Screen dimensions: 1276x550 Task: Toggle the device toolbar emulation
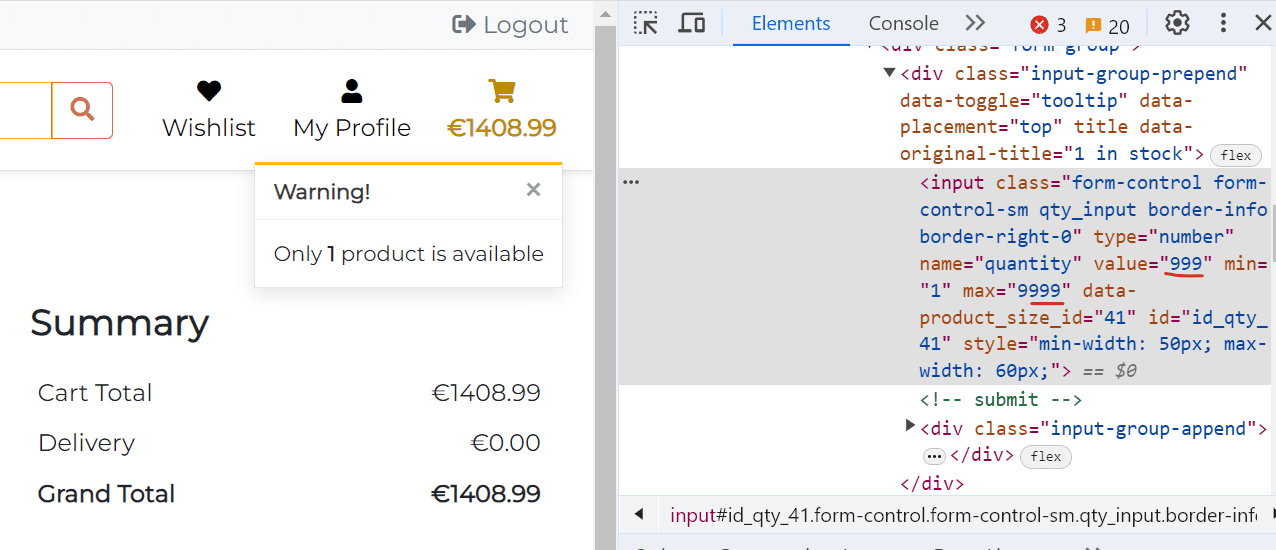[692, 23]
